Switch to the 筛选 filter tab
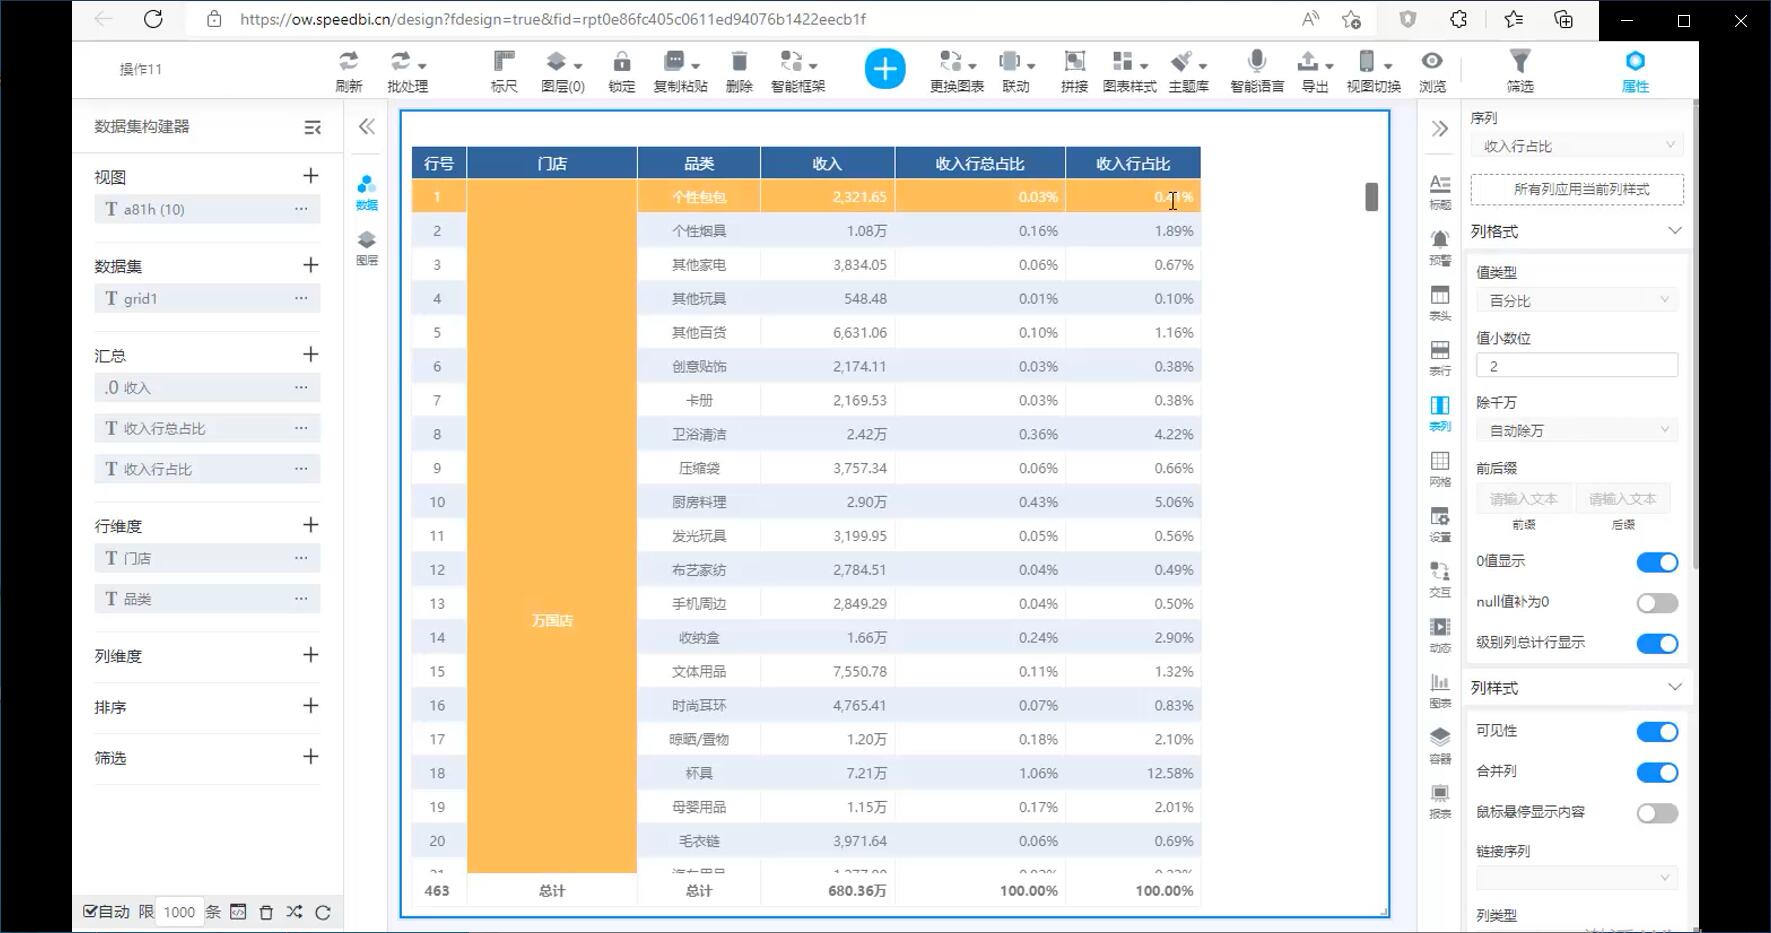Viewport: 1771px width, 933px height. [x=1519, y=70]
